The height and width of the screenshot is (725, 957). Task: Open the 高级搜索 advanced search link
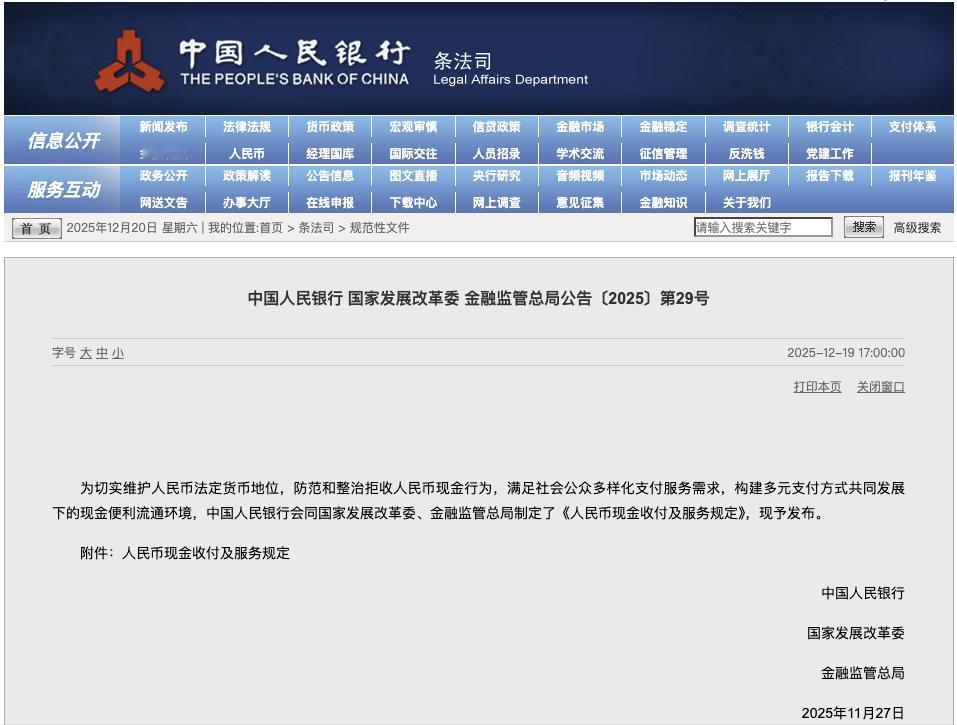click(x=917, y=227)
